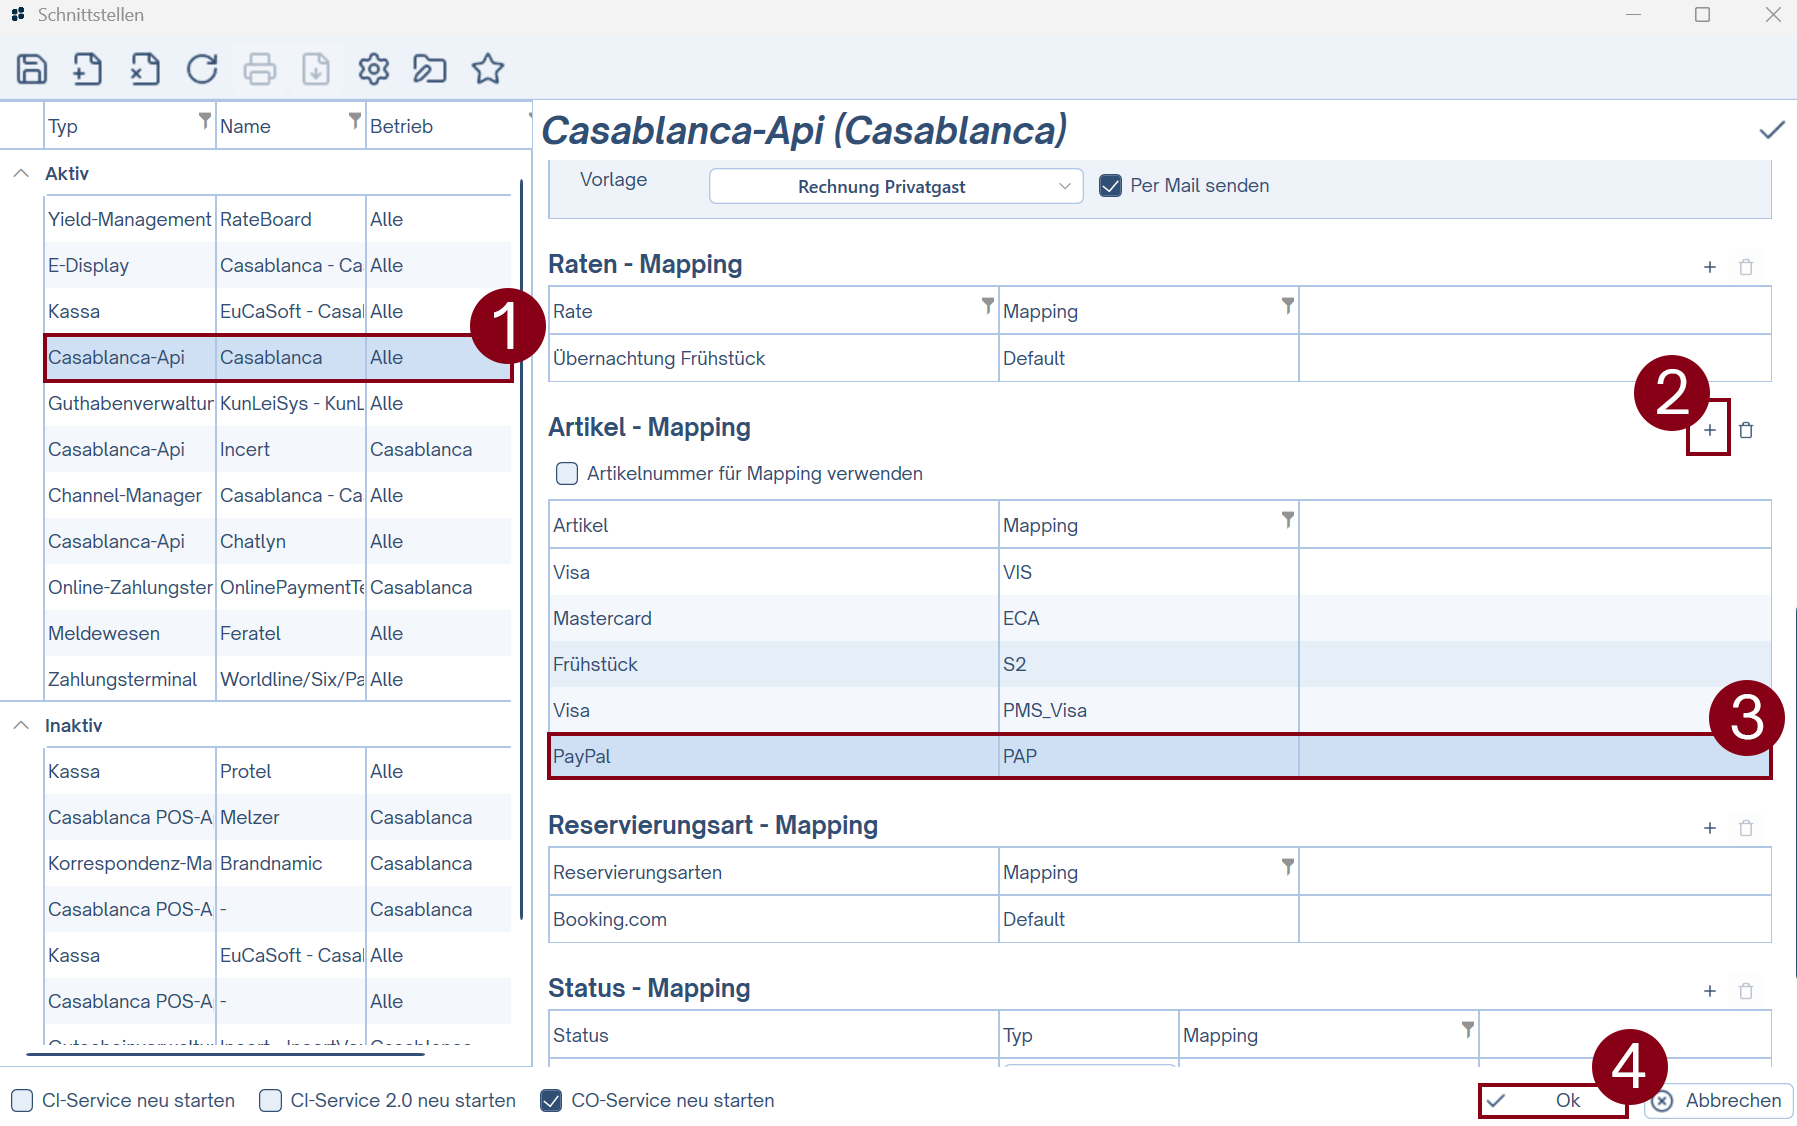The image size is (1797, 1126).
Task: Click the new document icon
Action: pyautogui.click(x=88, y=69)
